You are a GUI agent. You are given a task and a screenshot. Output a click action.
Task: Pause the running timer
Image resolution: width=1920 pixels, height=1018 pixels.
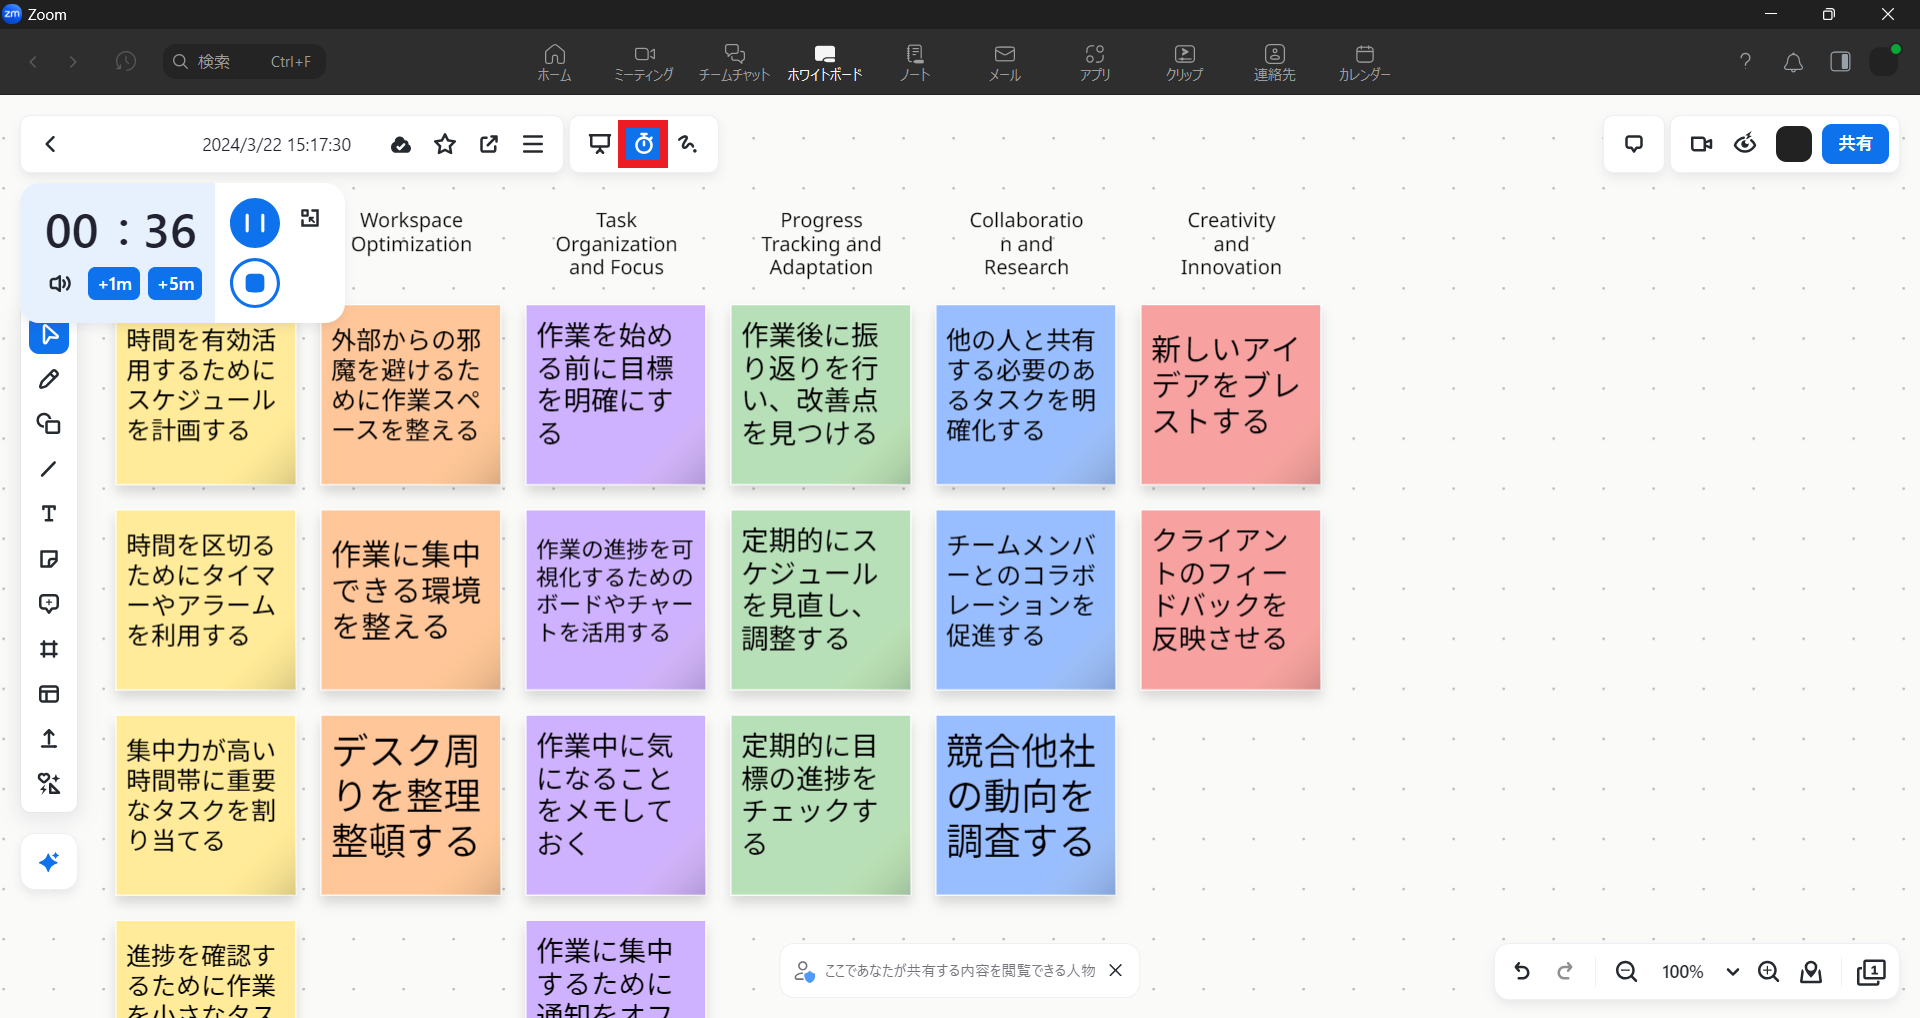pos(255,223)
